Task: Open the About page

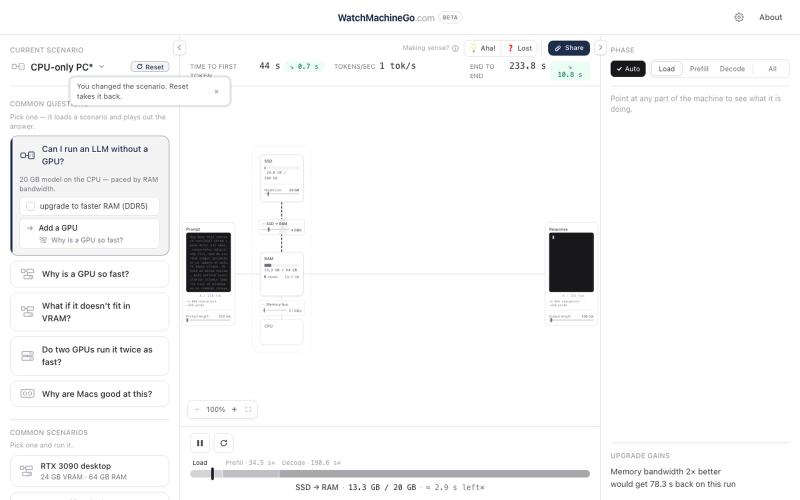Action: click(770, 17)
